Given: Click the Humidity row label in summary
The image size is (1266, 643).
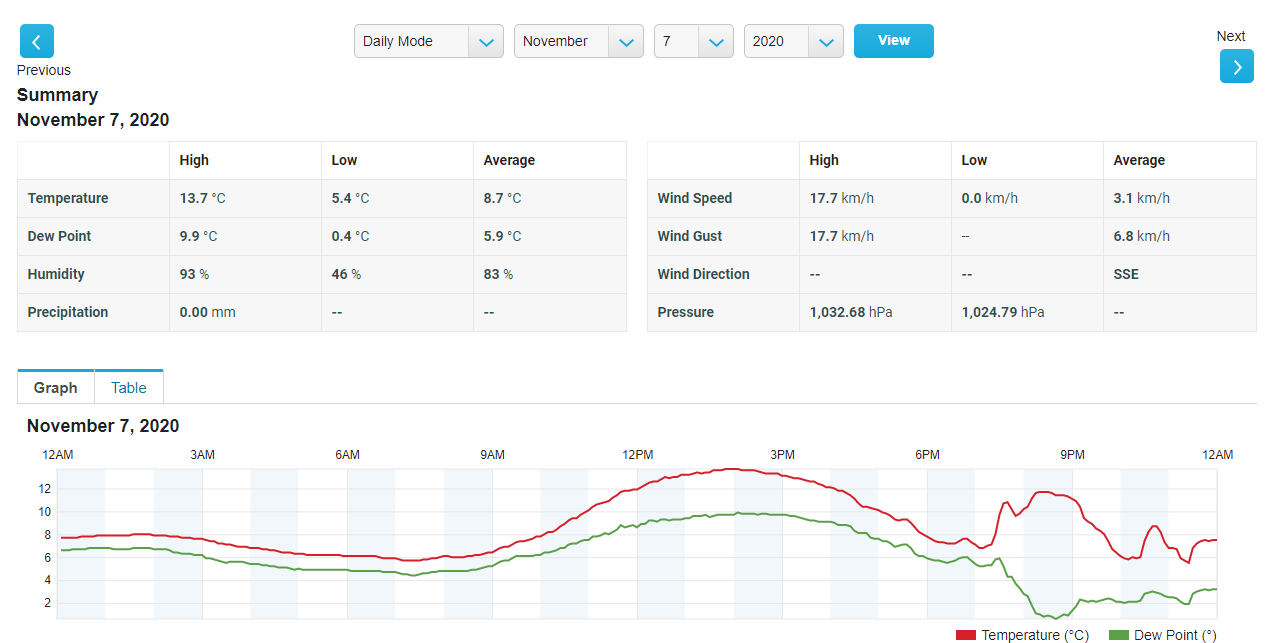Looking at the screenshot, I should (x=56, y=274).
